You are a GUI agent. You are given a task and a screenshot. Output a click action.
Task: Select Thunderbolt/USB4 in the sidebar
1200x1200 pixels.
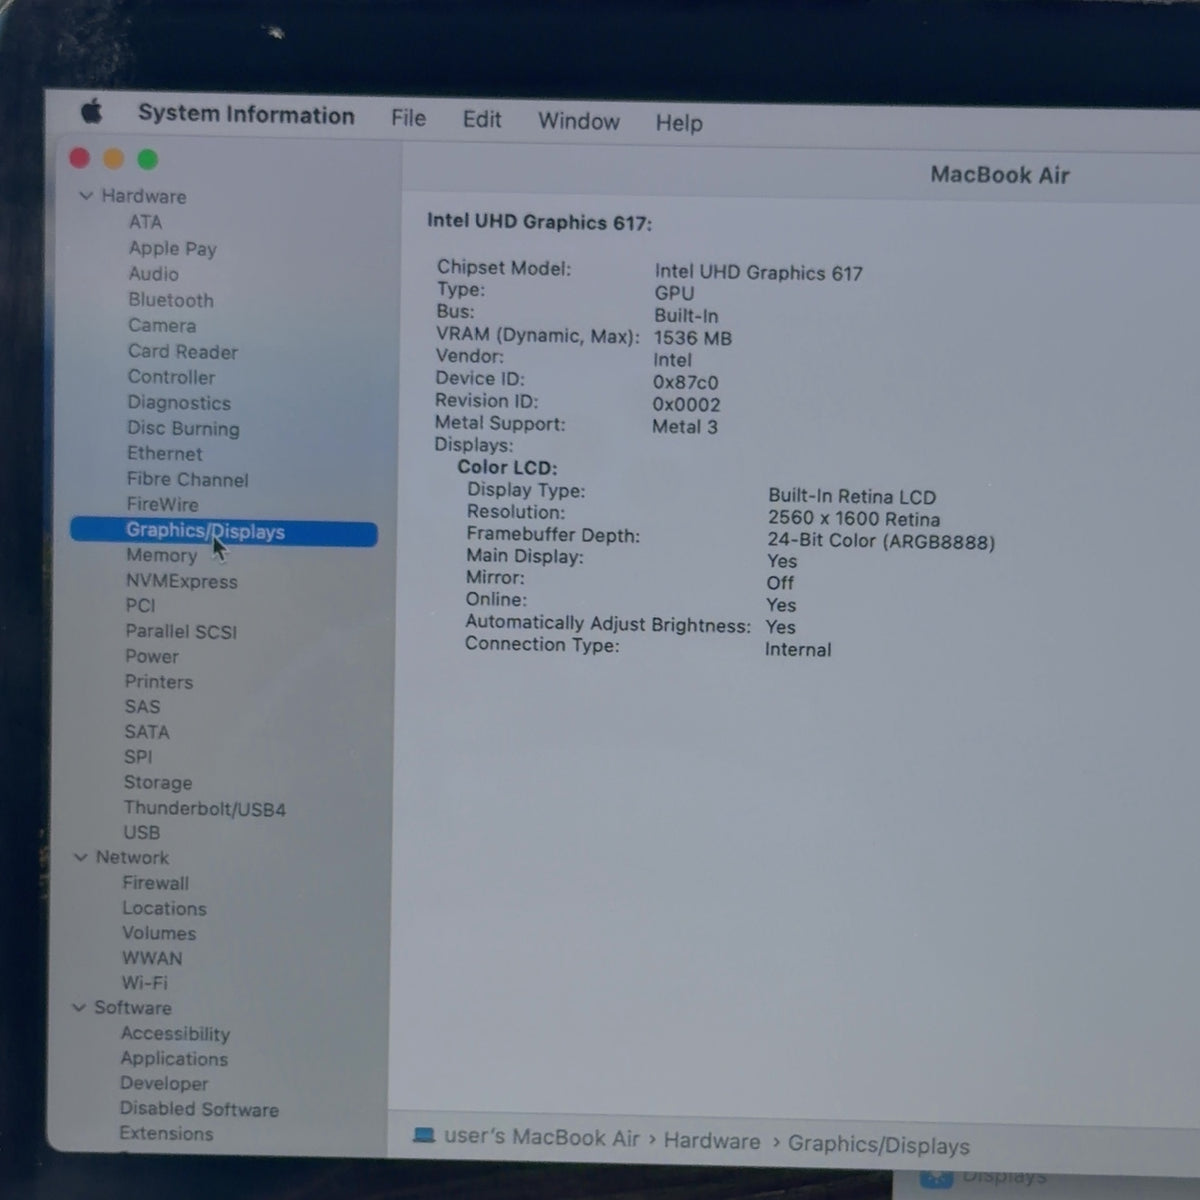tap(205, 808)
